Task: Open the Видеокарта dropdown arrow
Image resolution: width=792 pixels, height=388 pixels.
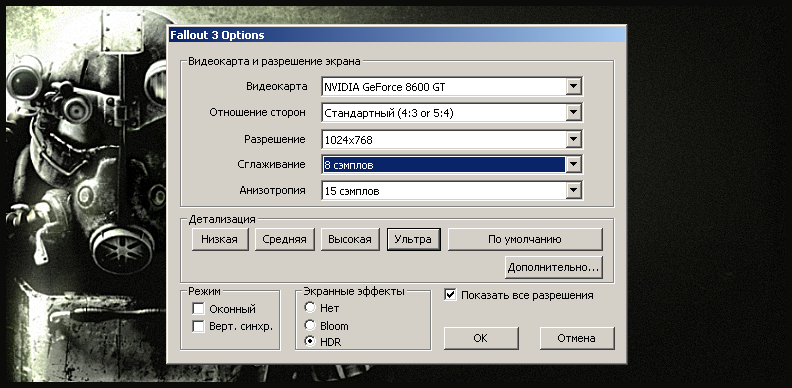Action: click(573, 86)
